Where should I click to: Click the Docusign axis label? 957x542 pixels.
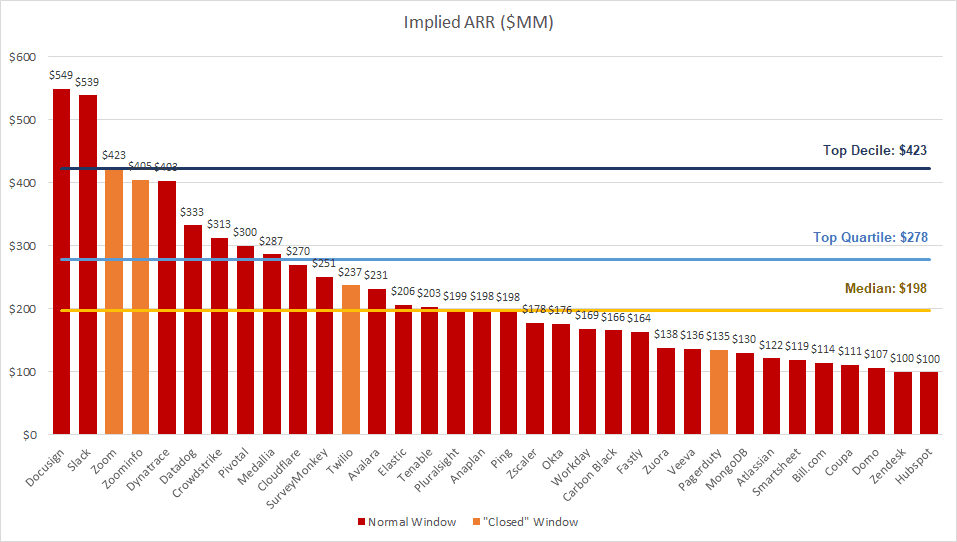45,468
